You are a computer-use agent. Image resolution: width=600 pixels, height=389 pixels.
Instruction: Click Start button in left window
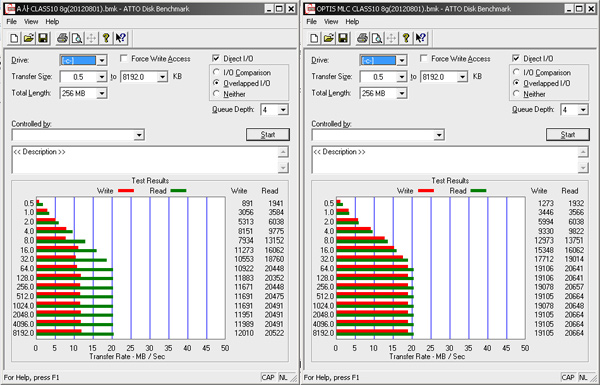tap(268, 135)
